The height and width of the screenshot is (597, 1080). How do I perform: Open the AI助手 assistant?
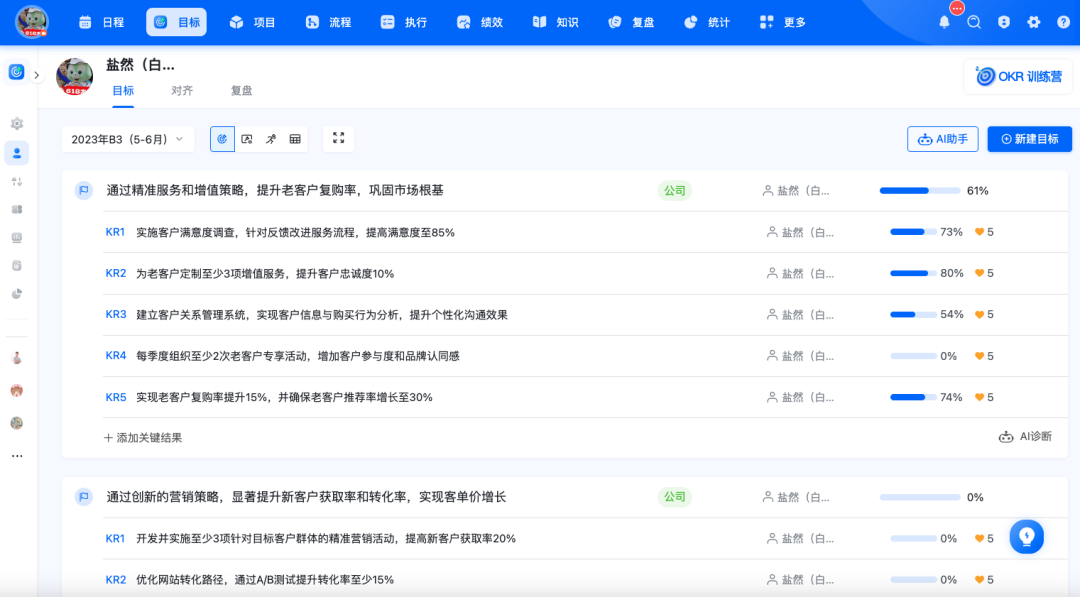pyautogui.click(x=943, y=139)
